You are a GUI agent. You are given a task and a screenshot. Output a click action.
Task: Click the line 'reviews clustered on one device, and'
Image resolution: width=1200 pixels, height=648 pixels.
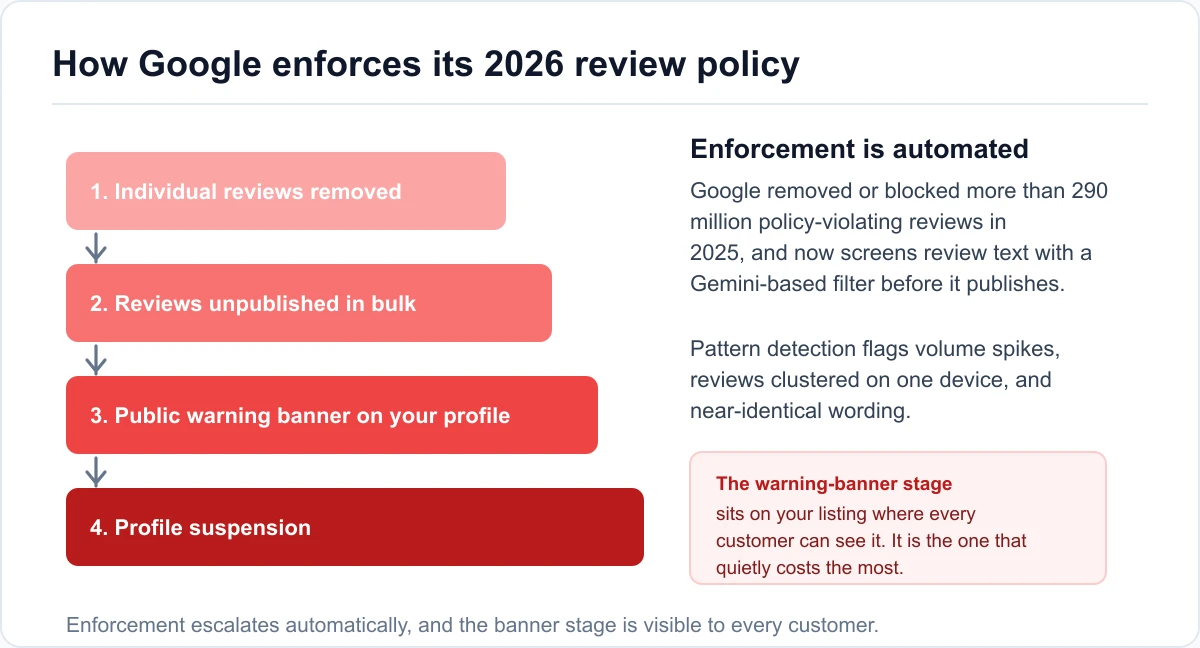[871, 380]
